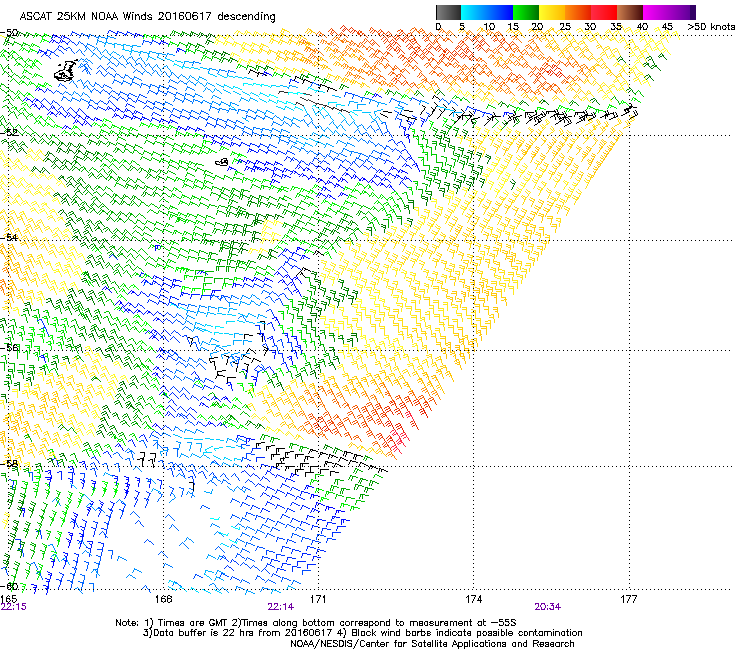740x650 pixels.
Task: Click the purple '22:14' swath time
Action: (x=280, y=607)
